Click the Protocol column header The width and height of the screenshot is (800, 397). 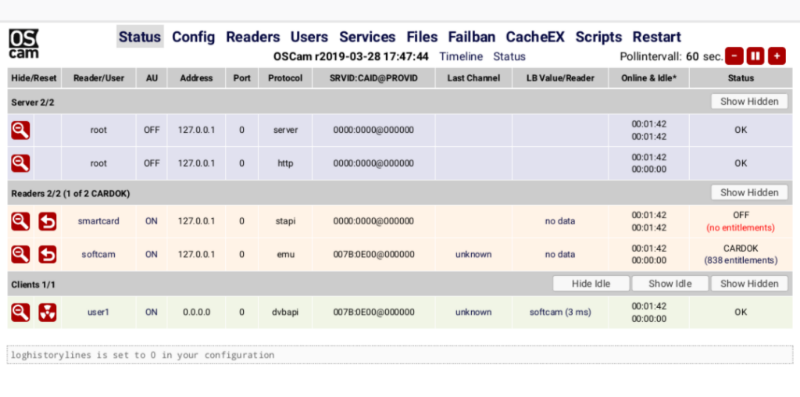[x=285, y=78]
